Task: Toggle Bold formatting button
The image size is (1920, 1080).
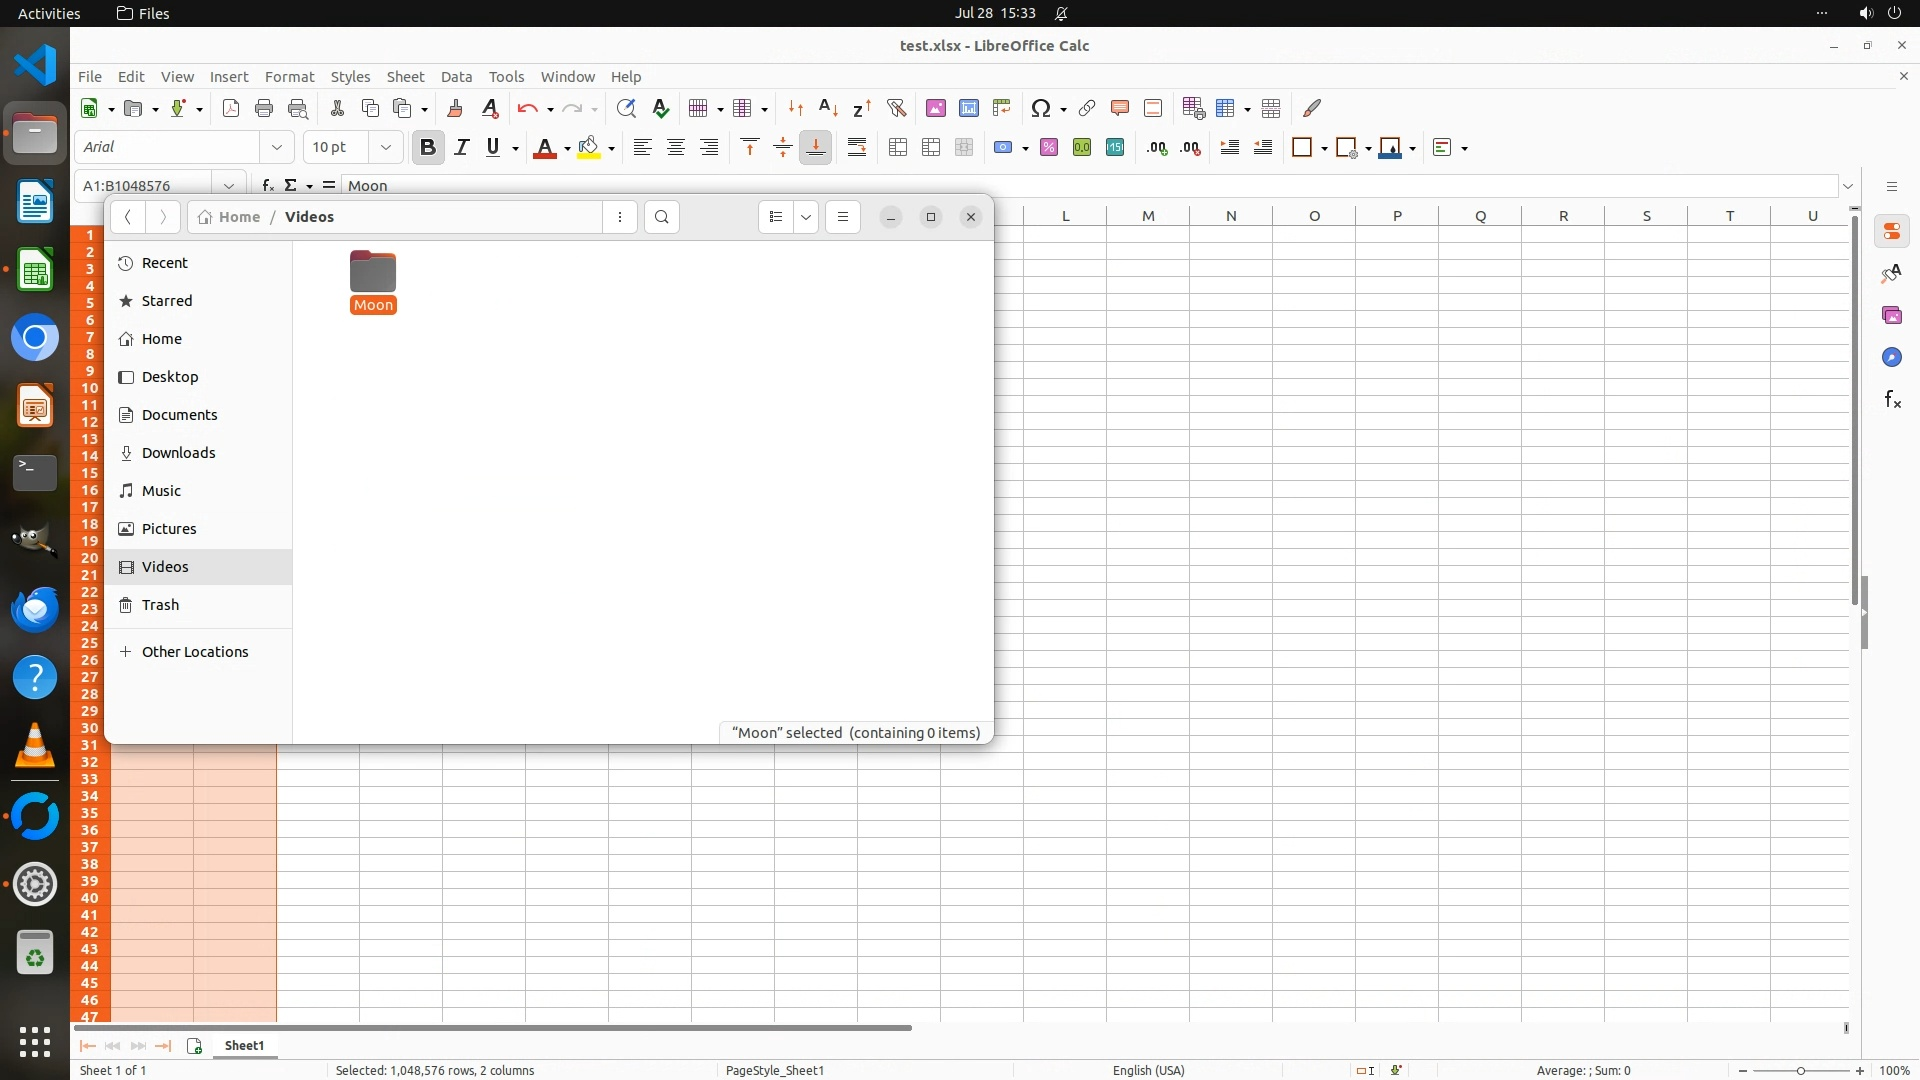Action: (x=428, y=147)
